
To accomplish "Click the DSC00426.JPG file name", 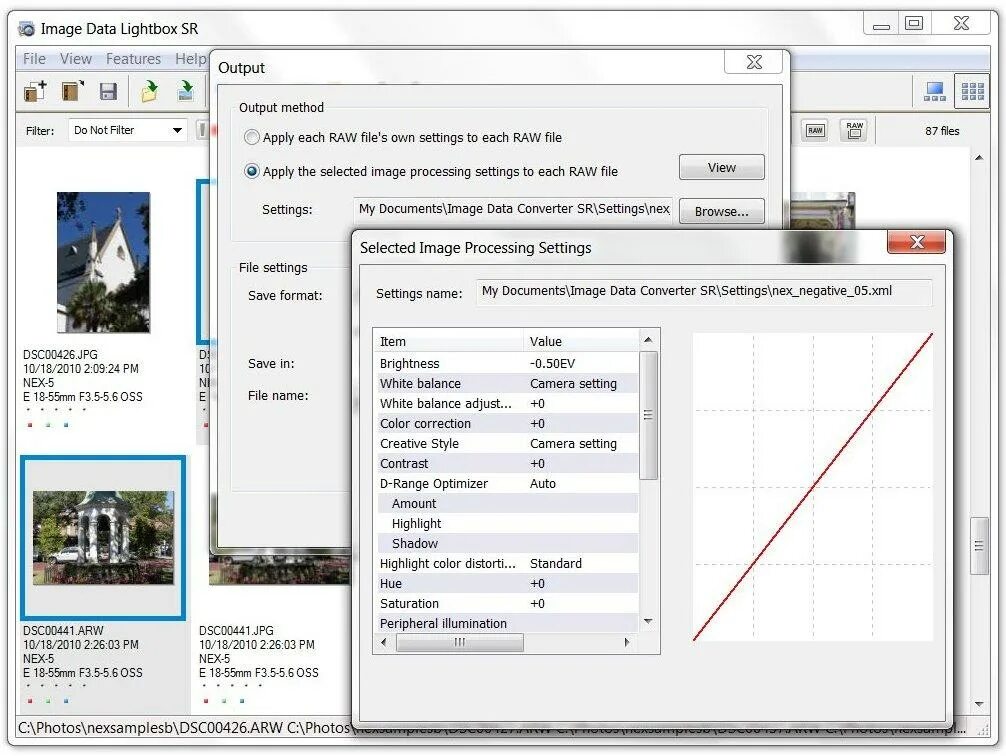I will 60,354.
